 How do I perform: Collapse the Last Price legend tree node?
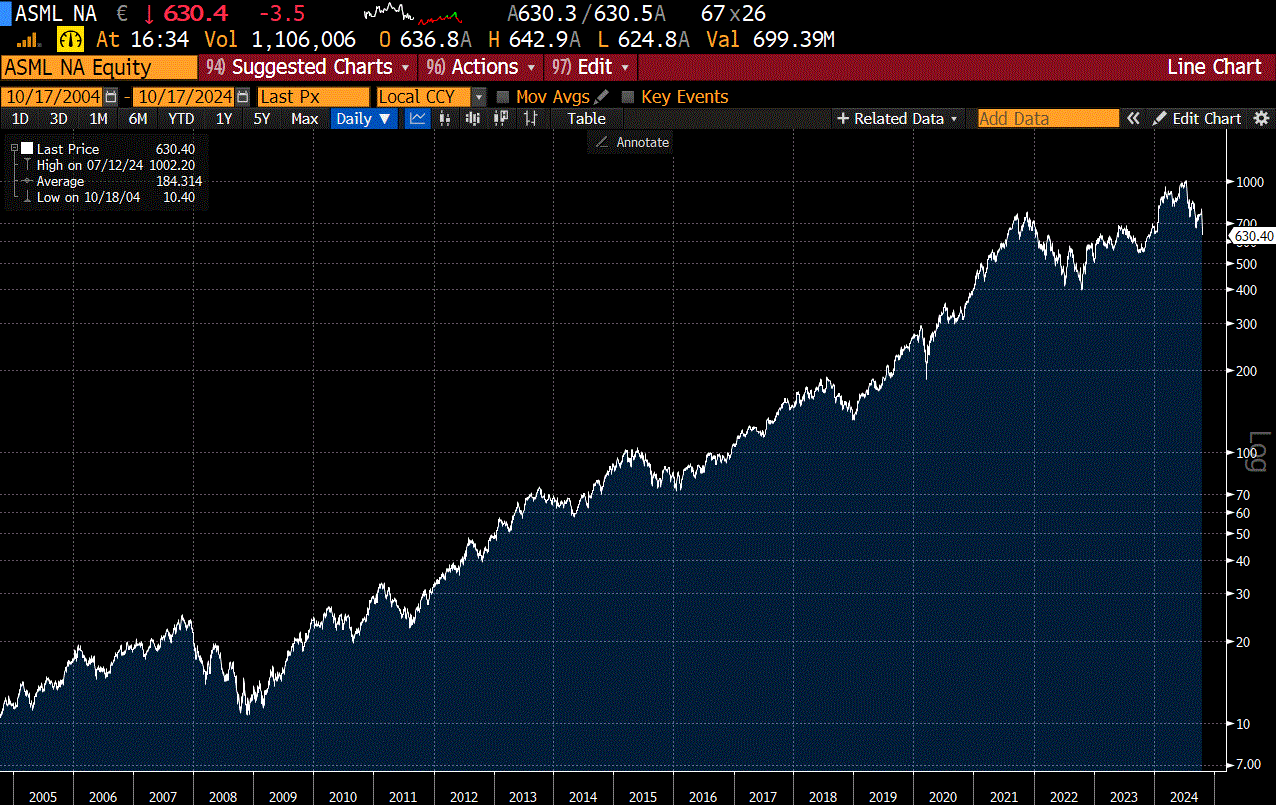click(x=14, y=149)
